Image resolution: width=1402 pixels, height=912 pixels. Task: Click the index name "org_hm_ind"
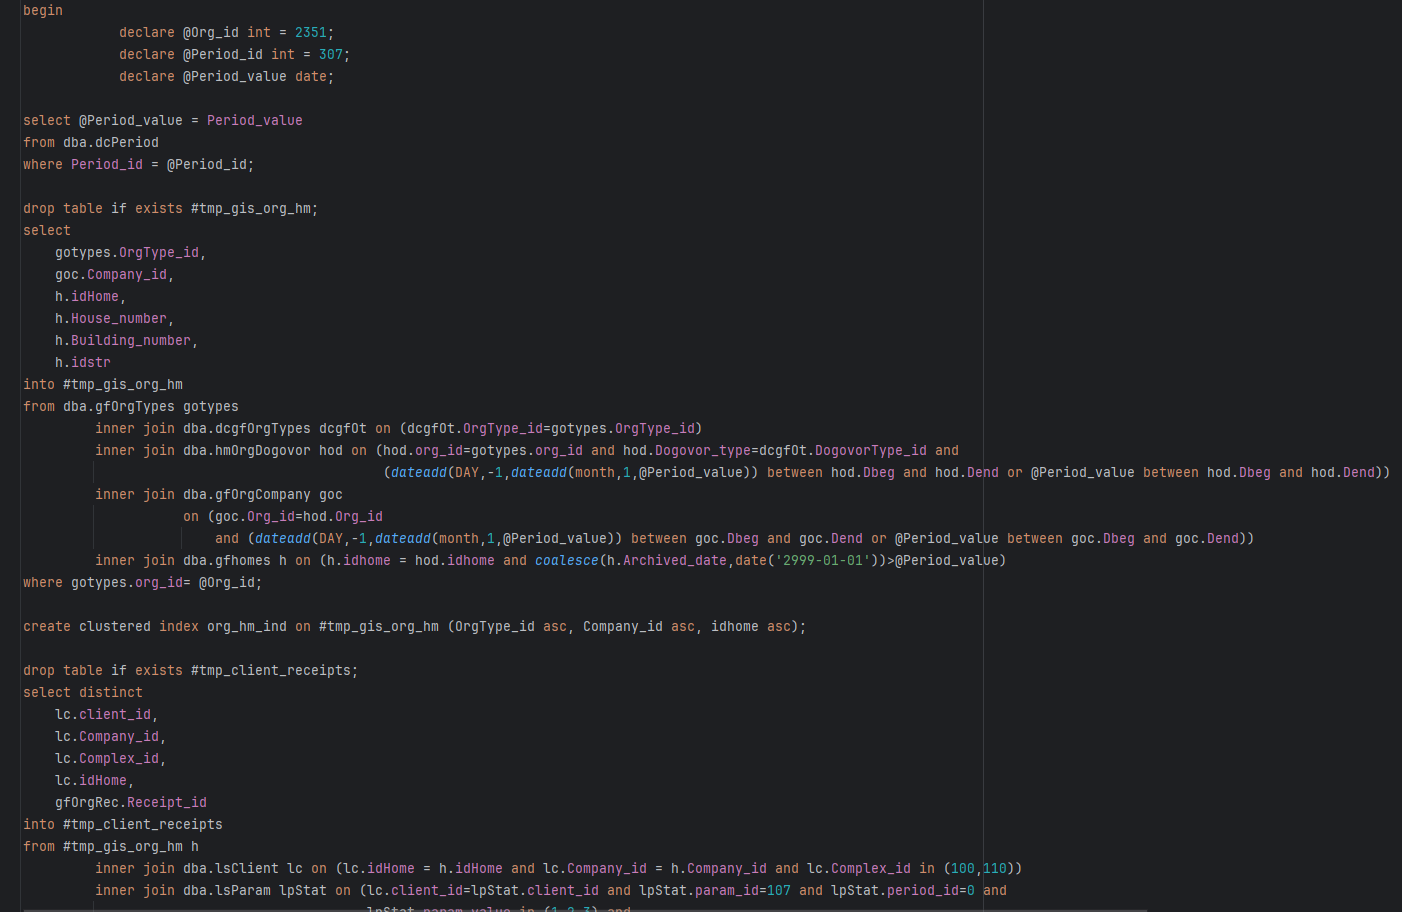[x=247, y=627]
